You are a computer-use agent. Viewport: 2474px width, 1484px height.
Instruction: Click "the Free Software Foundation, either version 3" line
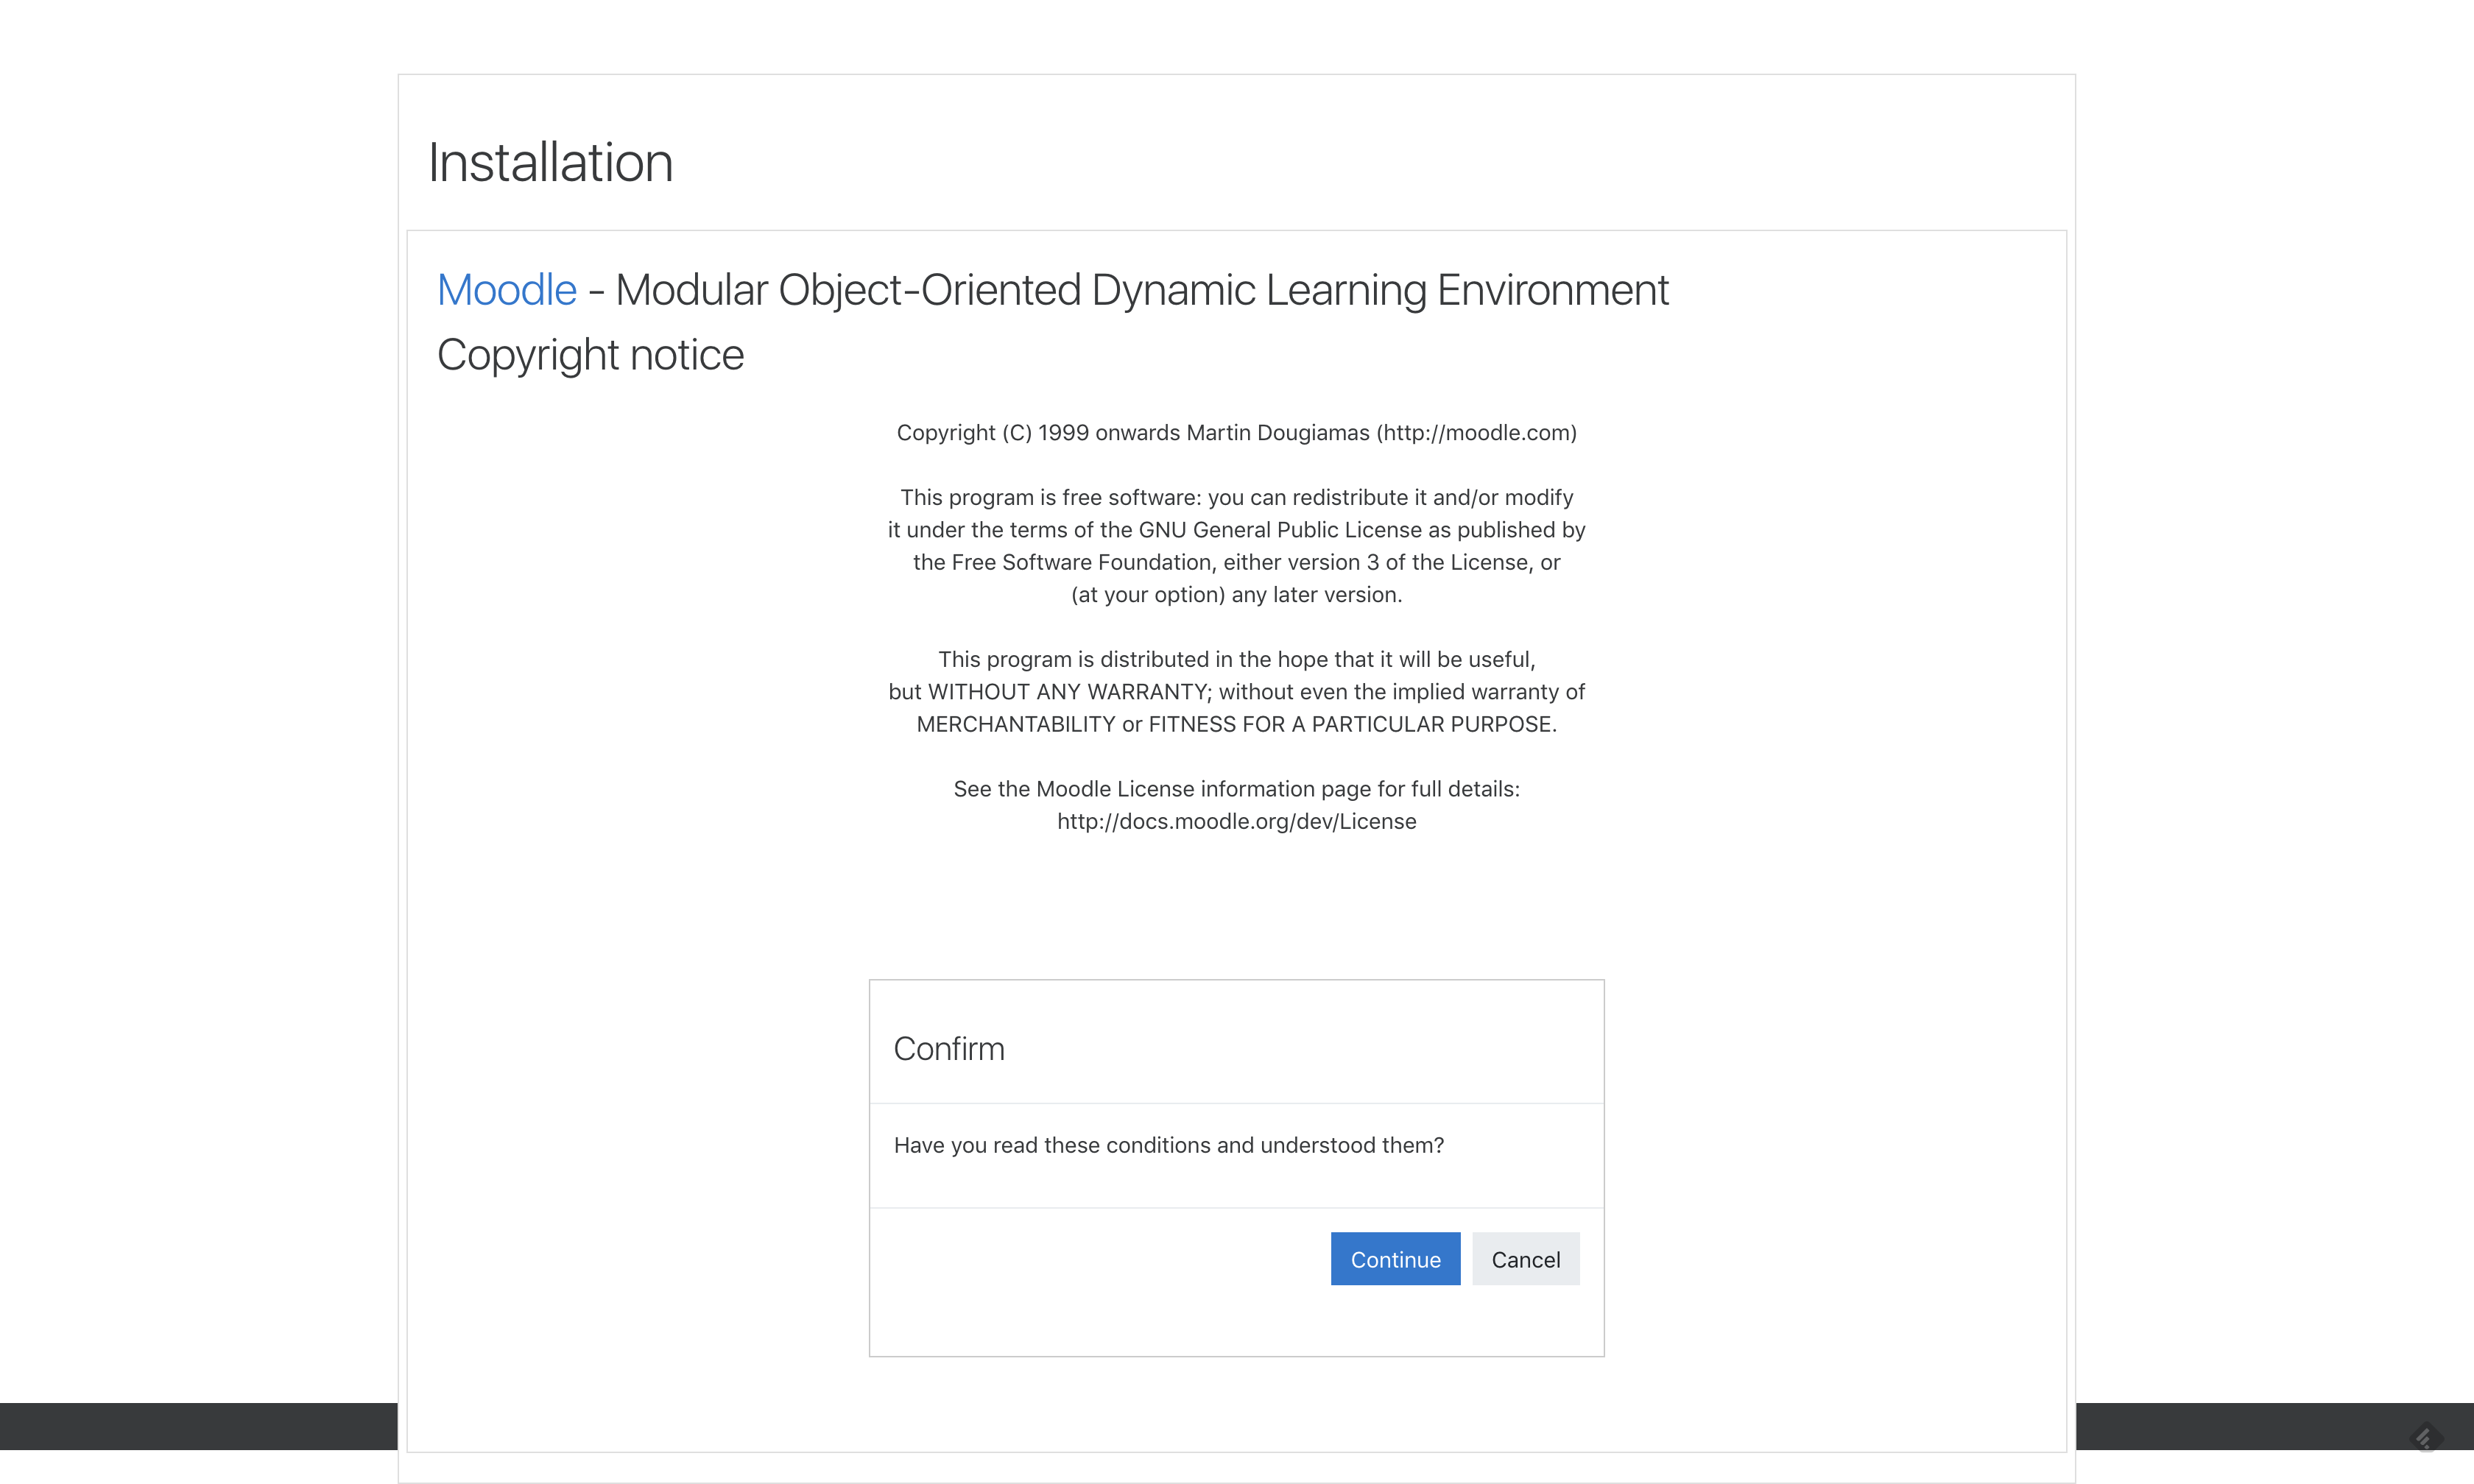coord(1237,562)
